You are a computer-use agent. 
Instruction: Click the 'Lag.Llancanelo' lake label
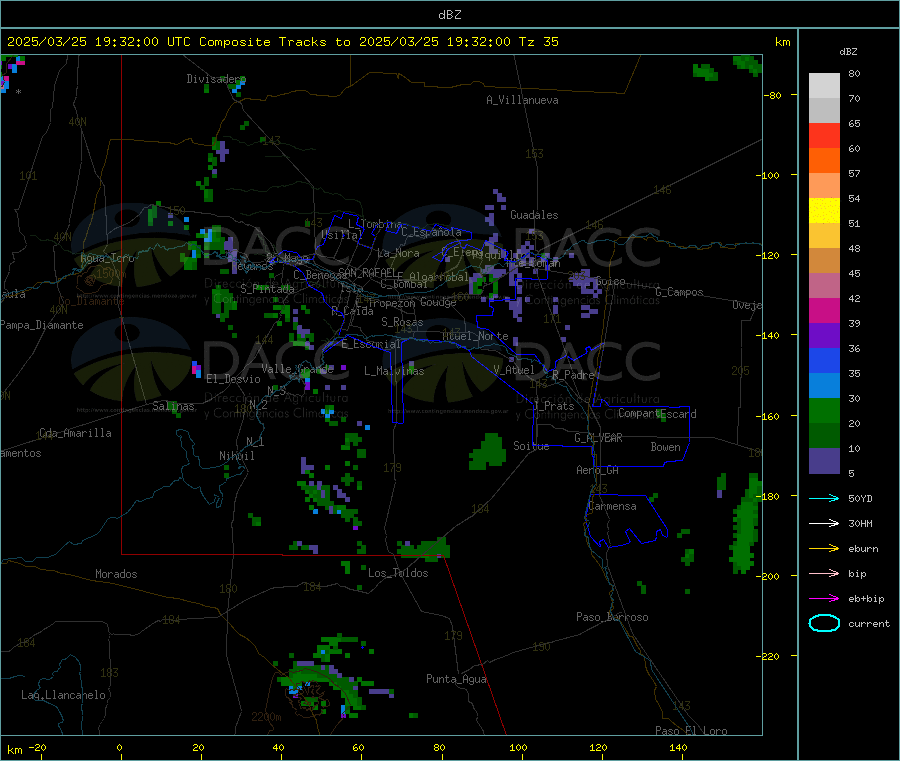point(63,695)
